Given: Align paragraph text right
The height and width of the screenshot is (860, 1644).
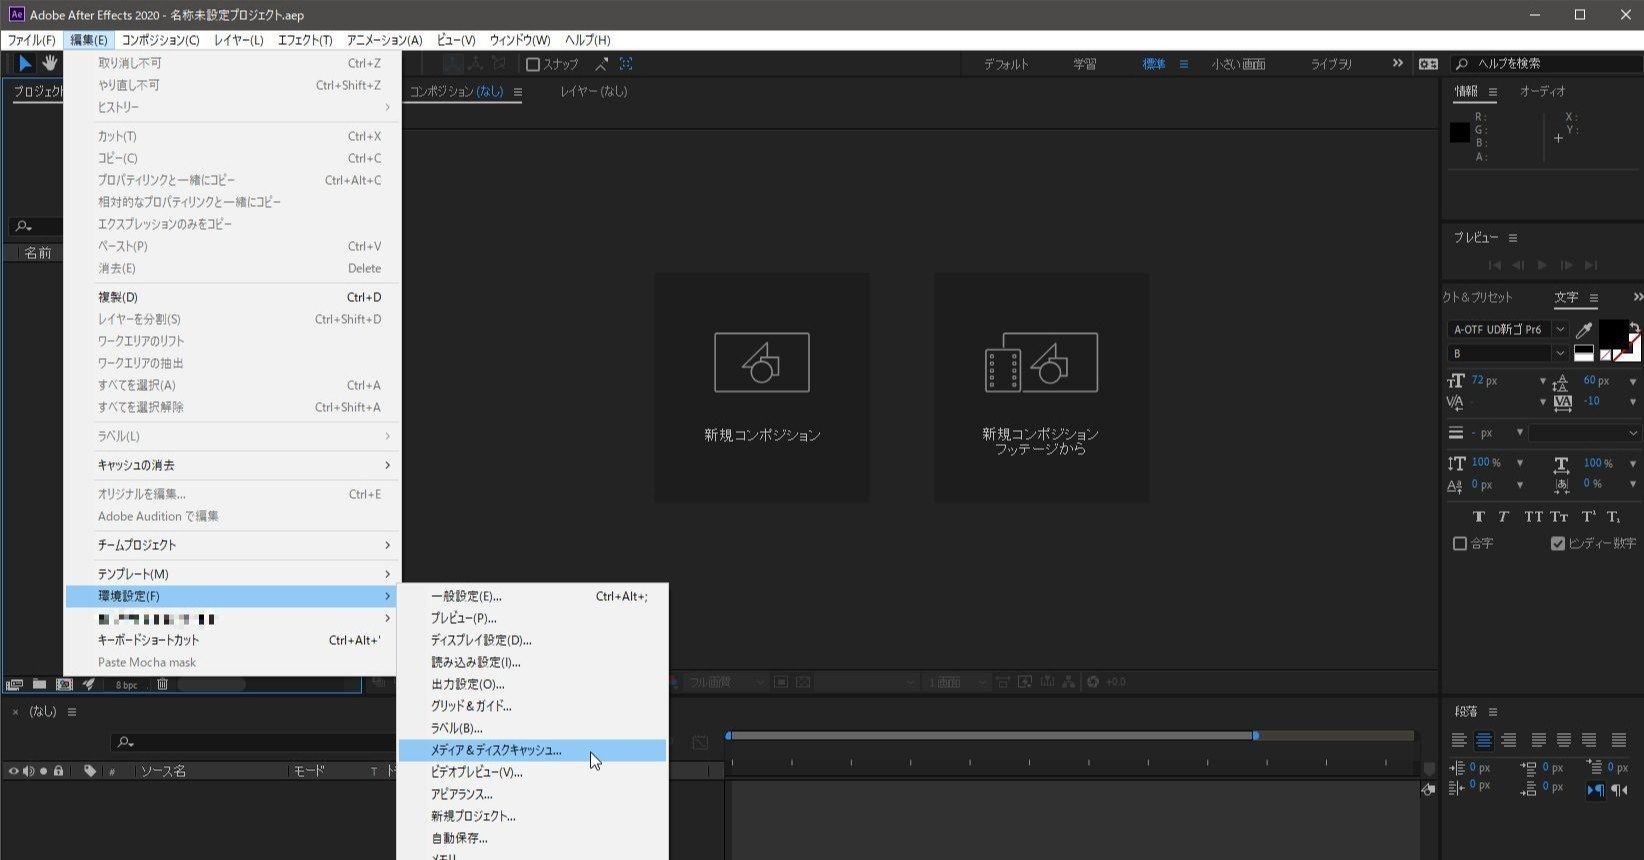Looking at the screenshot, I should coord(1509,740).
